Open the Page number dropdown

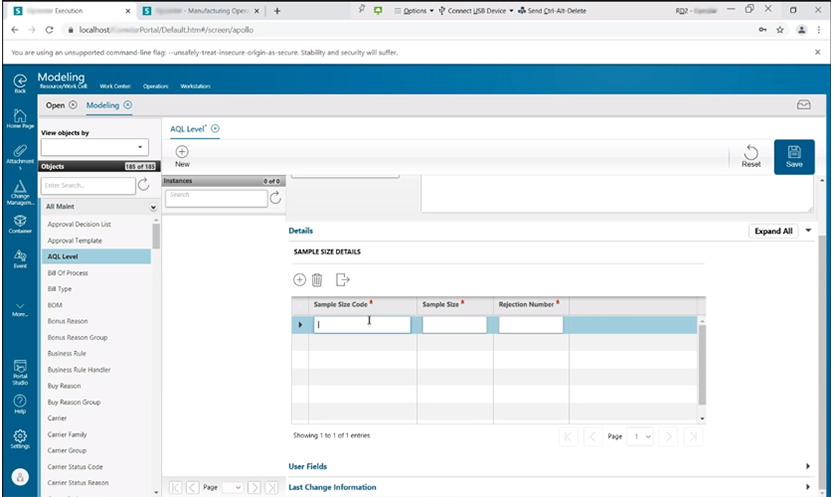pyautogui.click(x=639, y=436)
